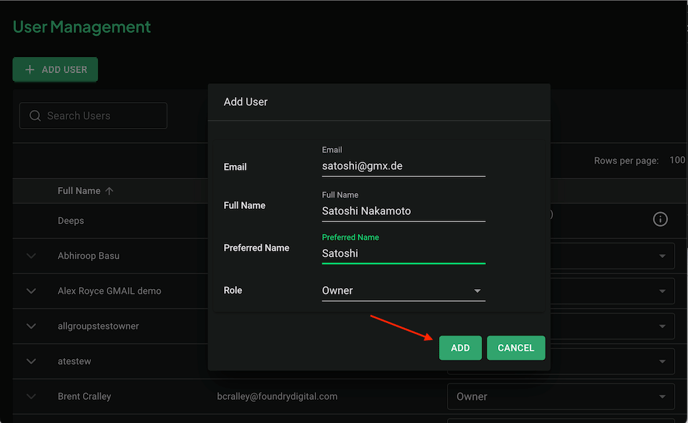Click the info icon in Deeps row
Screen dimensions: 688x423
click(x=660, y=219)
